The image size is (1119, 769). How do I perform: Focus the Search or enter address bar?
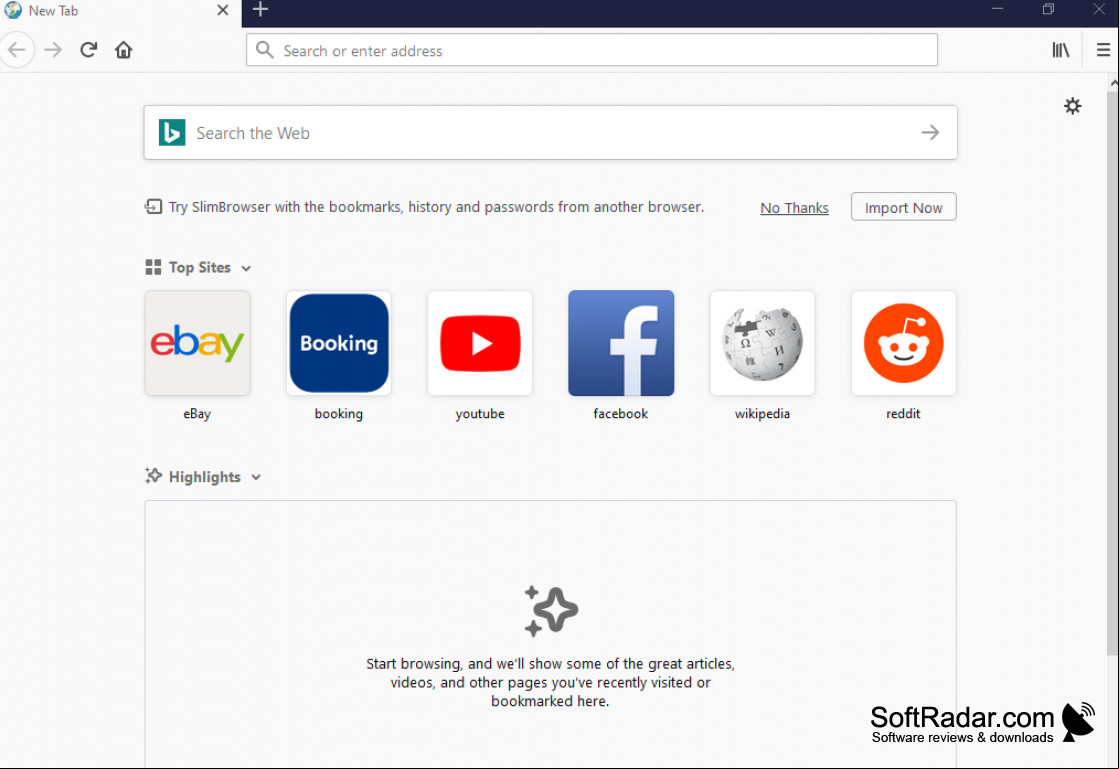point(592,50)
